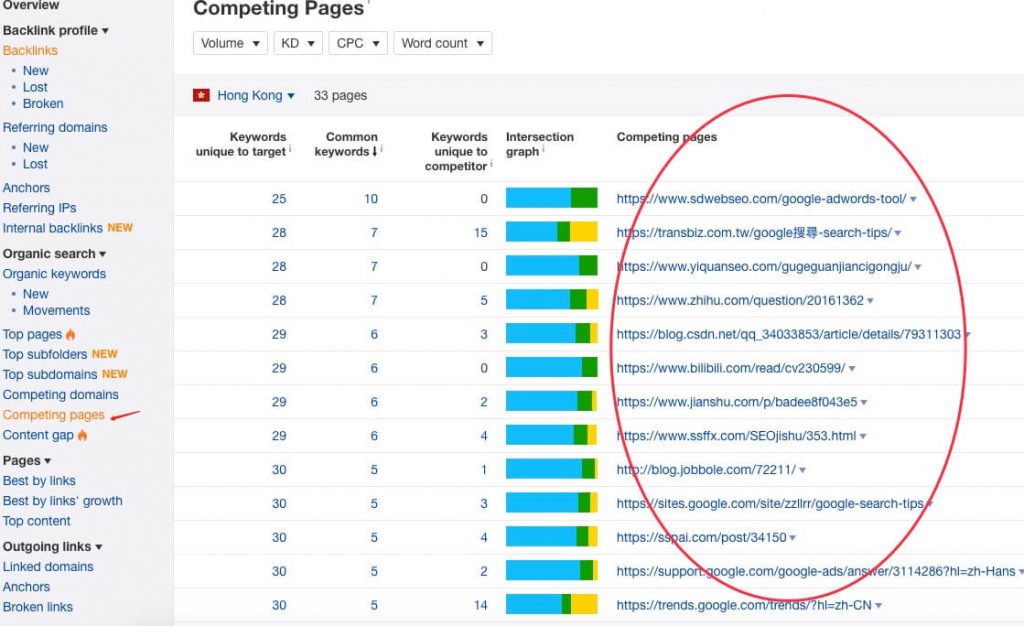Click the flame icon beside Top pages
The height and width of the screenshot is (626, 1024).
[x=71, y=334]
